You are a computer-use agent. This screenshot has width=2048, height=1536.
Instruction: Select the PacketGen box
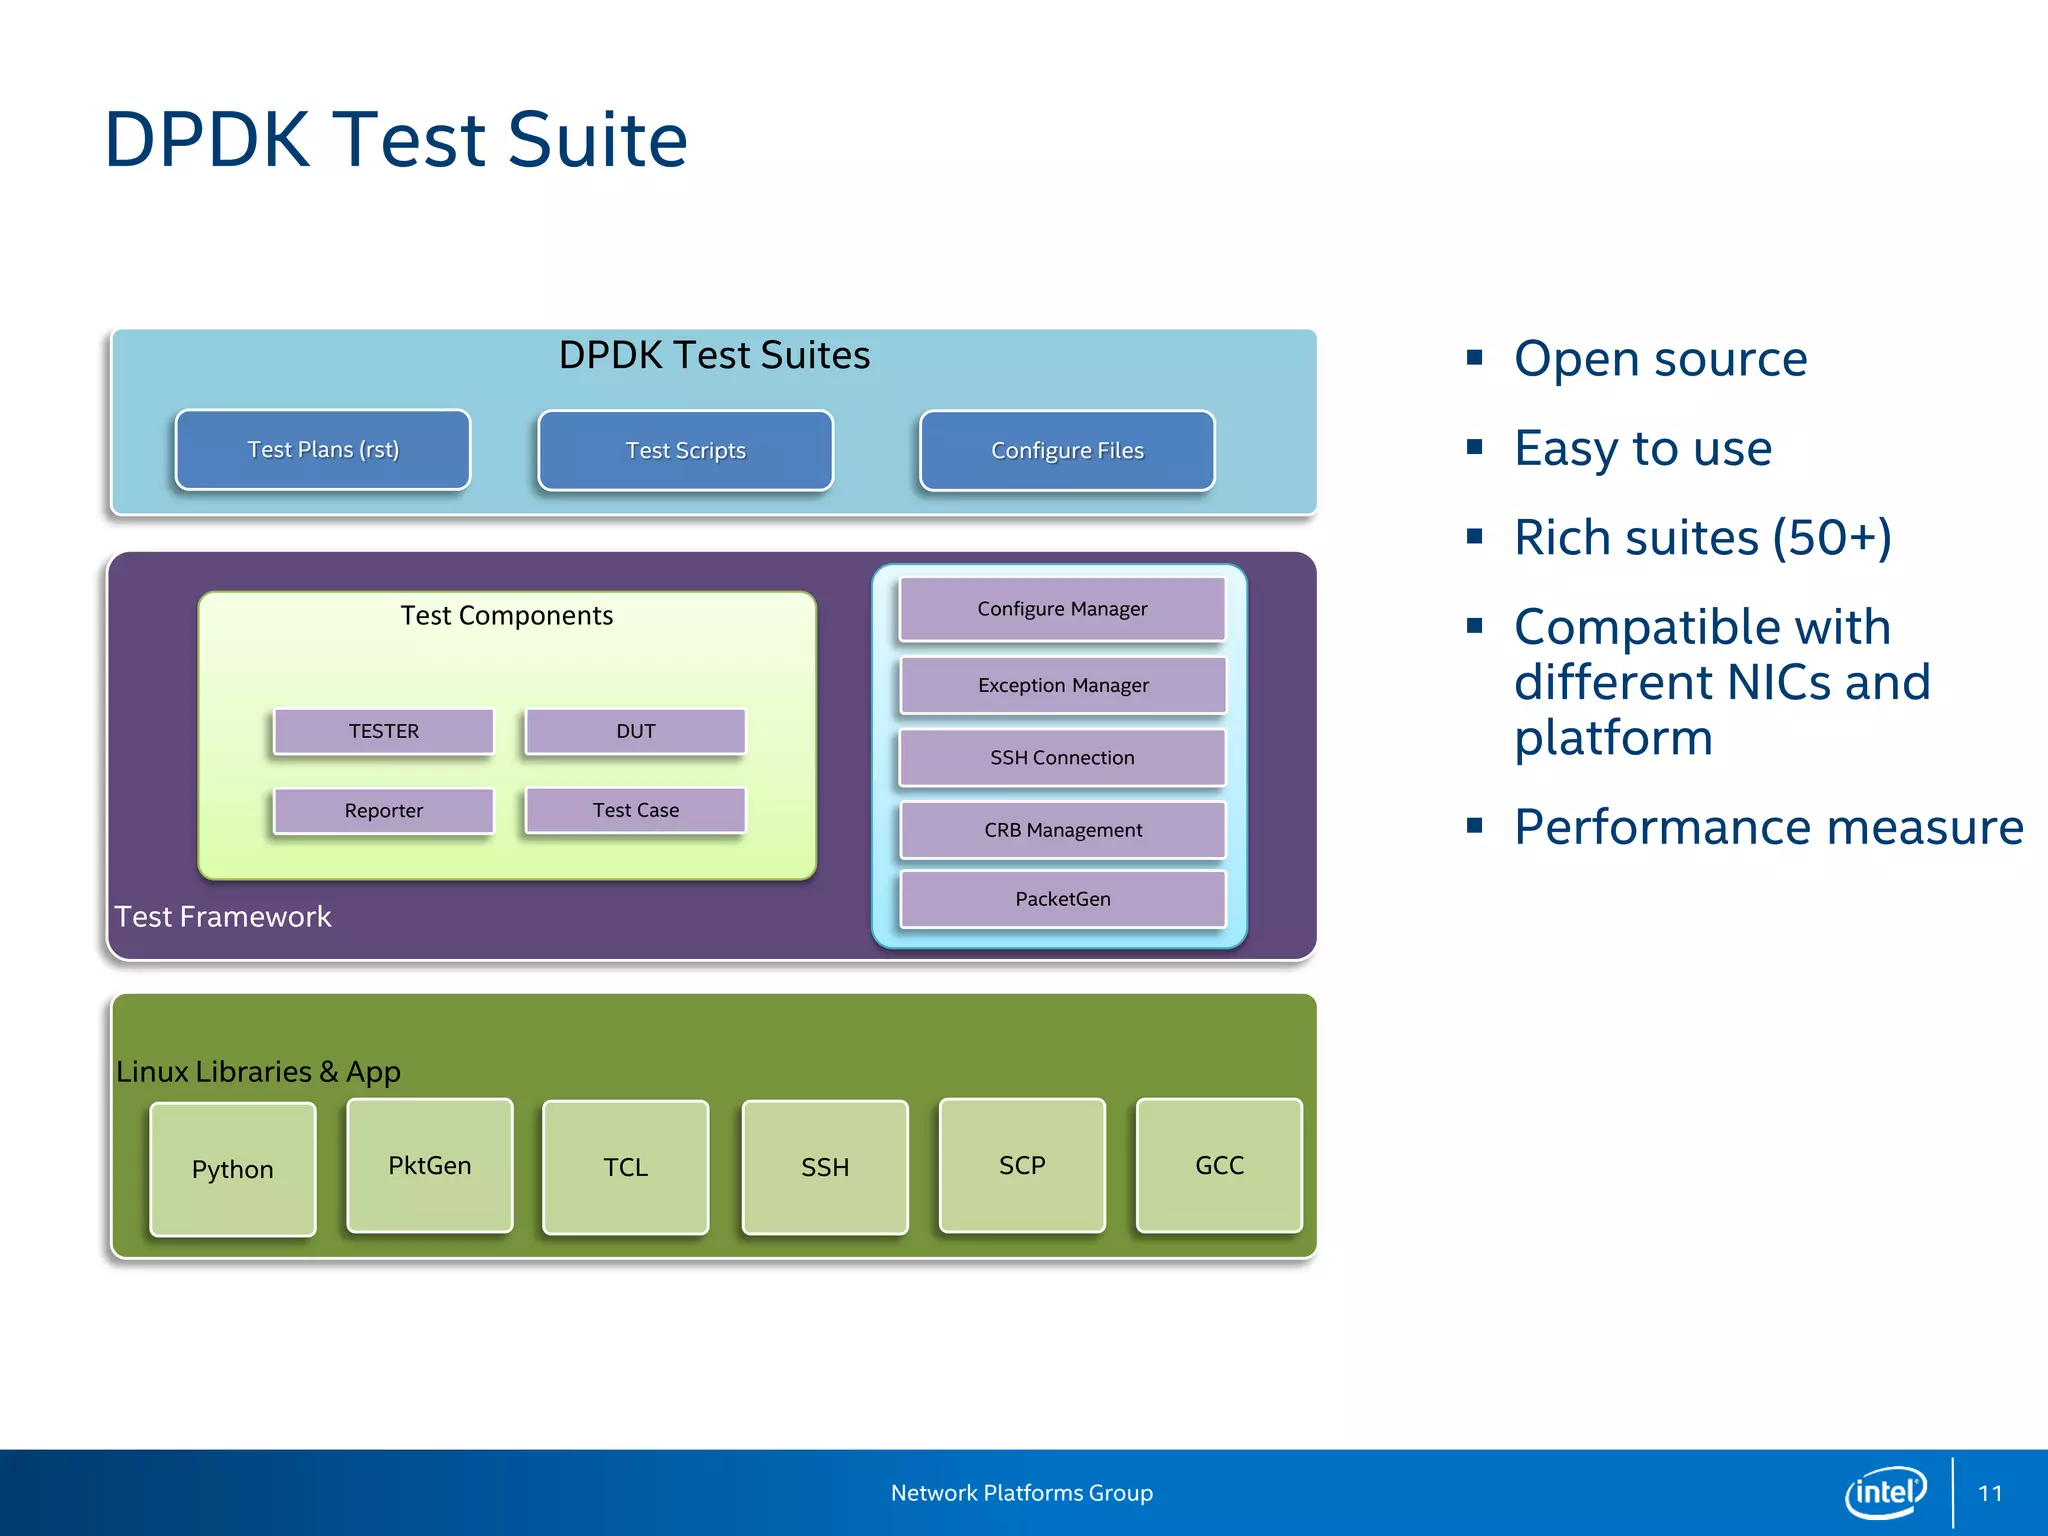coord(1063,899)
